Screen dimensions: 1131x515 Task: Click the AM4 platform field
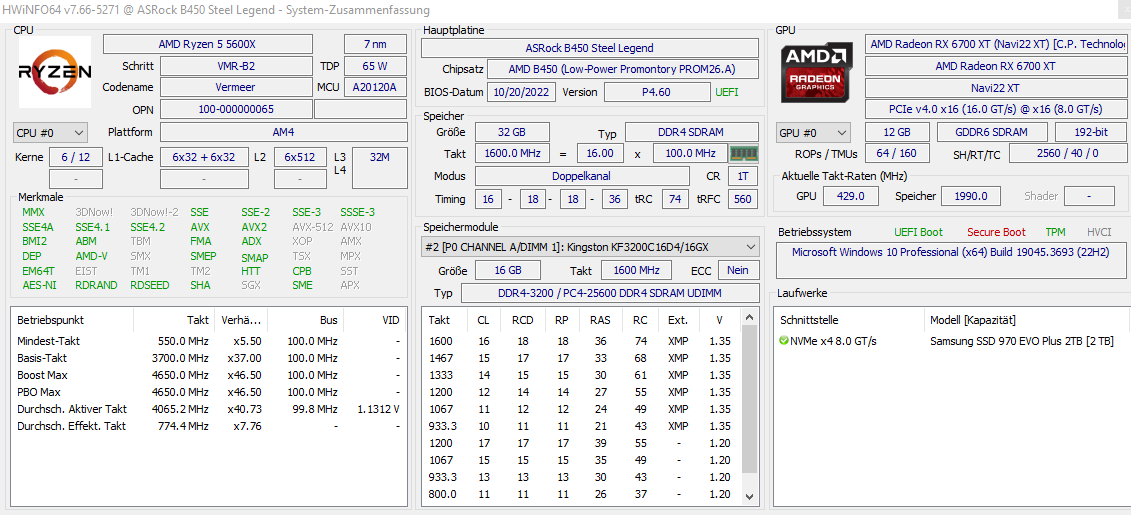tap(283, 133)
